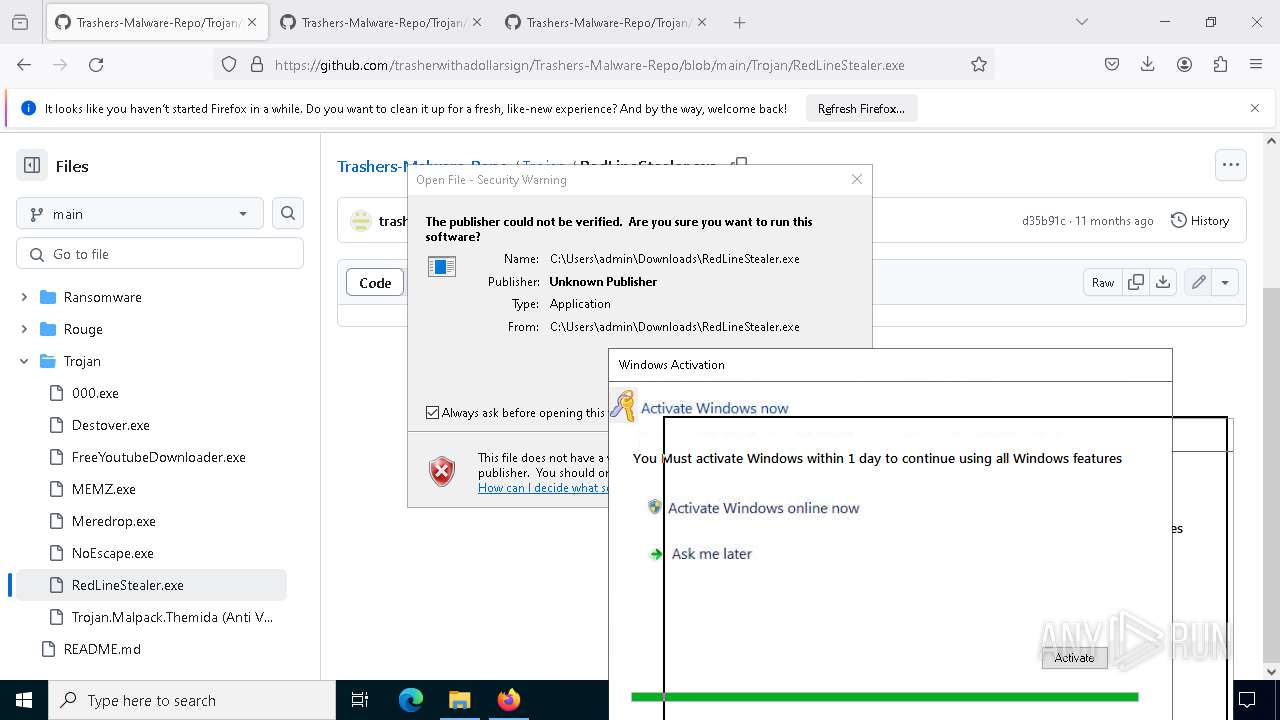Choose Ask me later option
Screen dimensions: 1280x720
[x=711, y=554]
